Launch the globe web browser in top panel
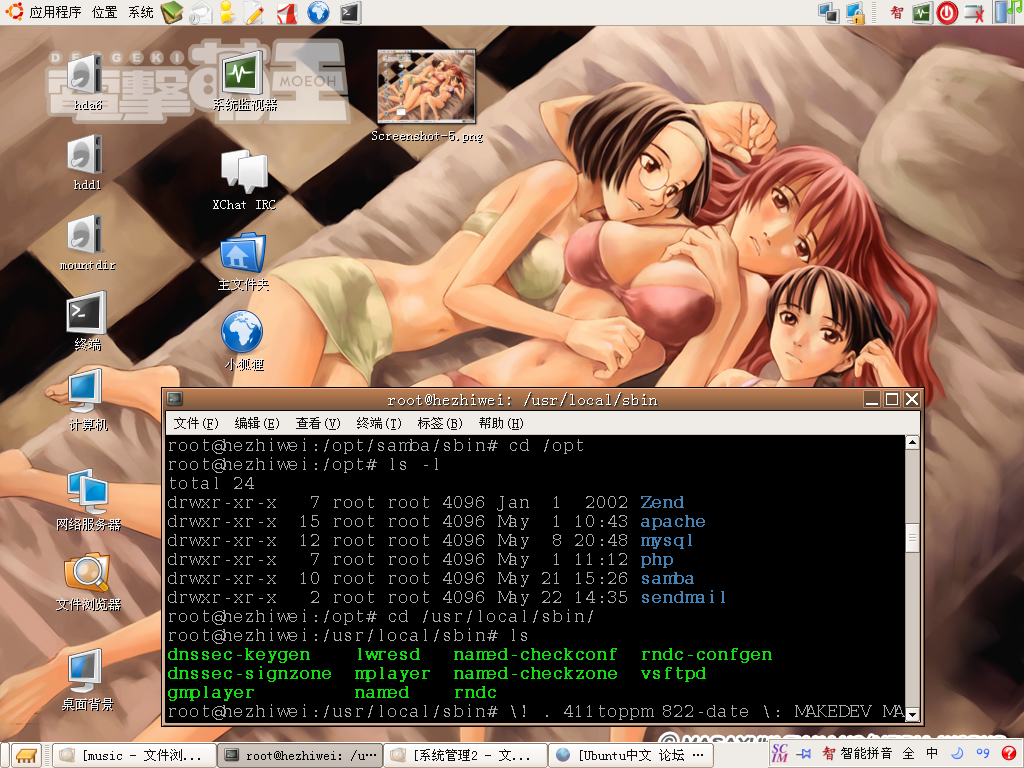 tap(318, 13)
